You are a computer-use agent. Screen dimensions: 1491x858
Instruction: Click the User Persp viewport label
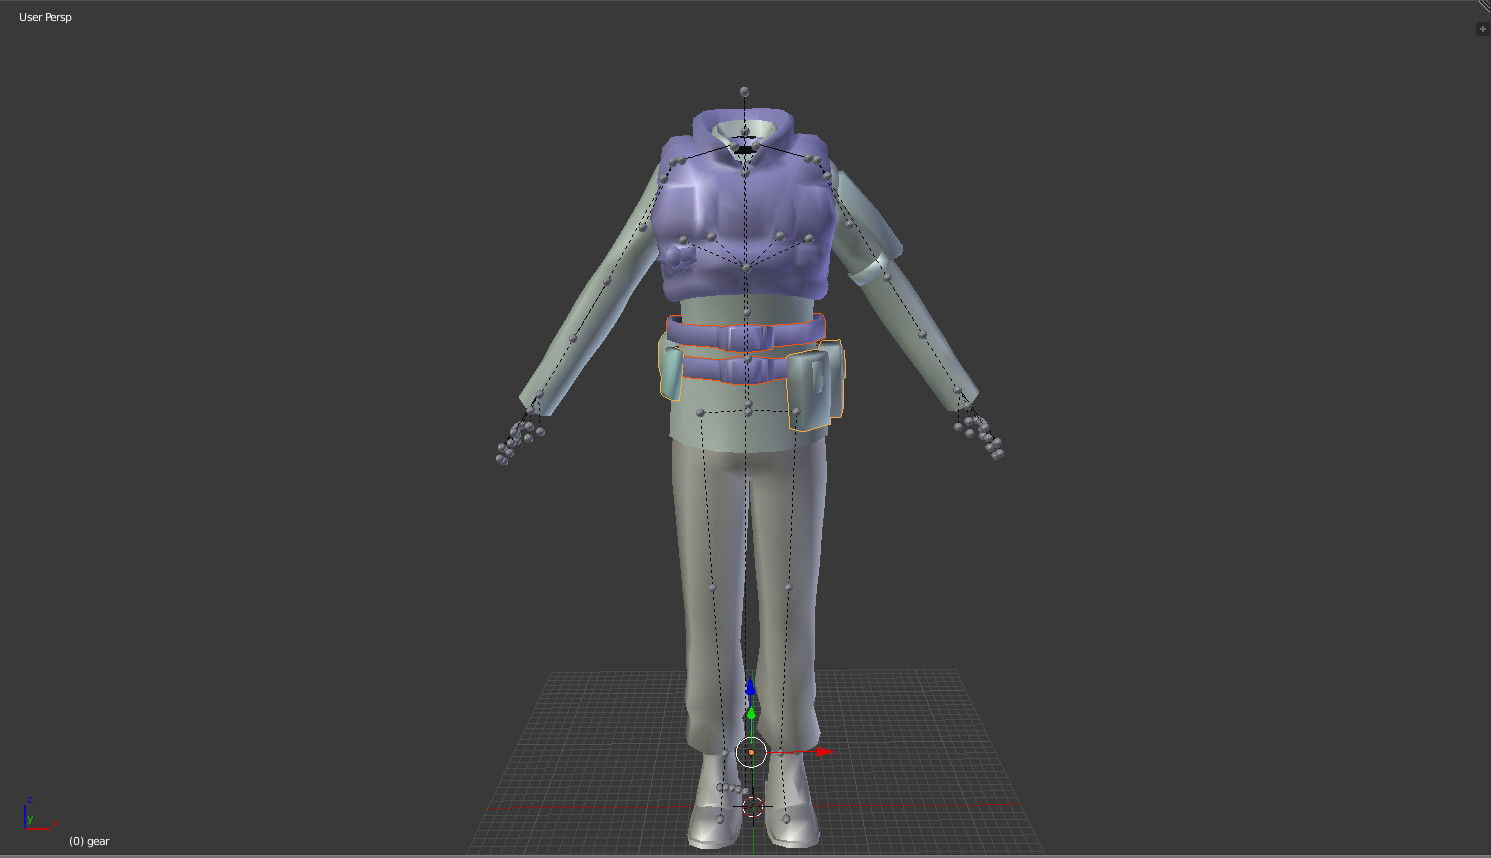(x=44, y=16)
